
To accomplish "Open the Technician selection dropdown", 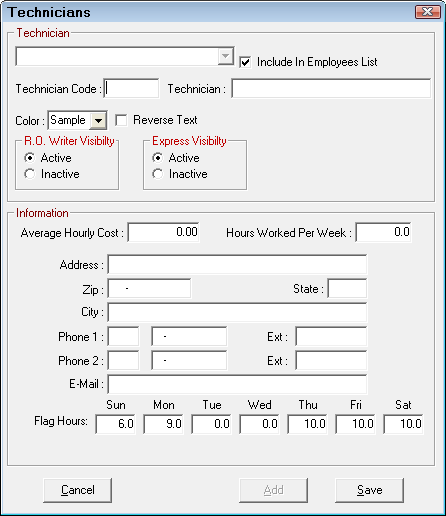I will point(225,56).
